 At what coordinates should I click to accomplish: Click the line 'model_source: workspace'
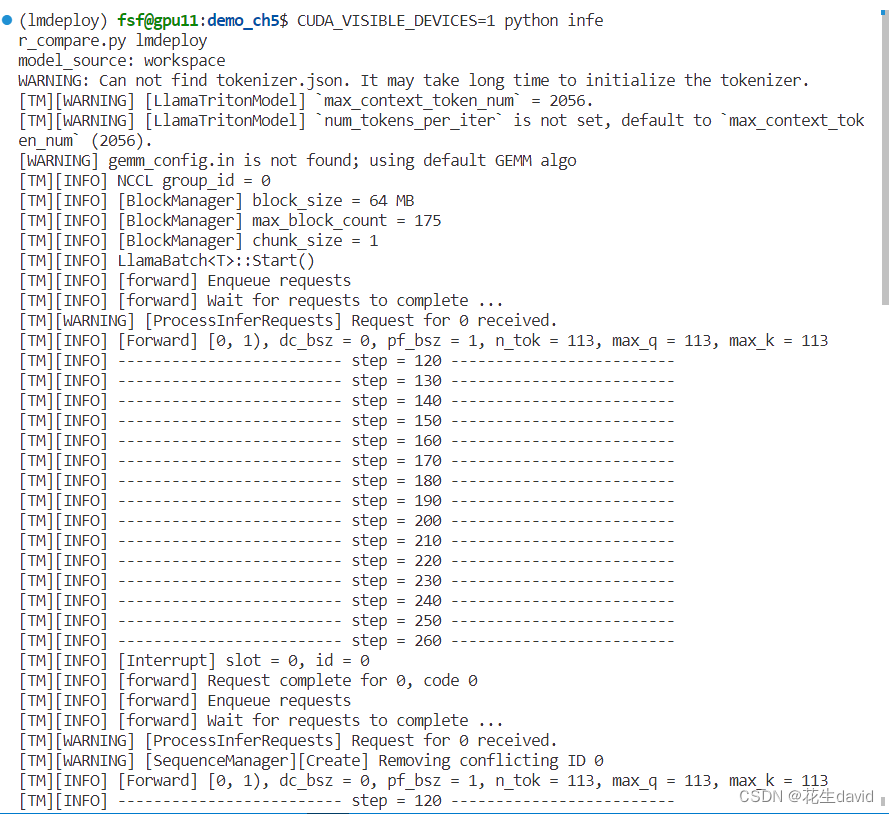(x=121, y=61)
